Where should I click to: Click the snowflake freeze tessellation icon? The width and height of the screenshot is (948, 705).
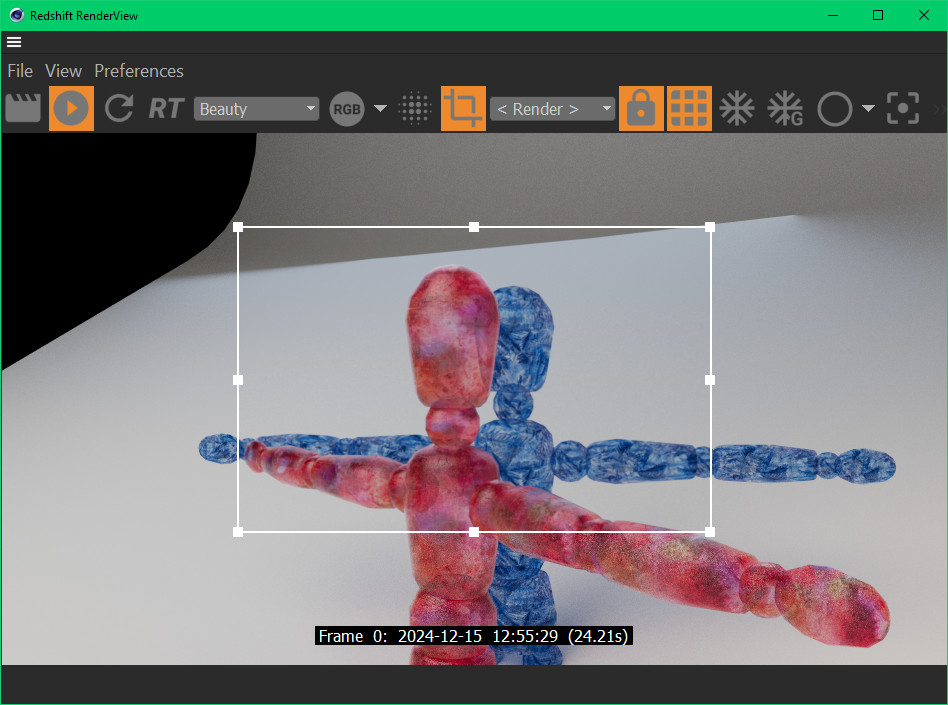(737, 108)
